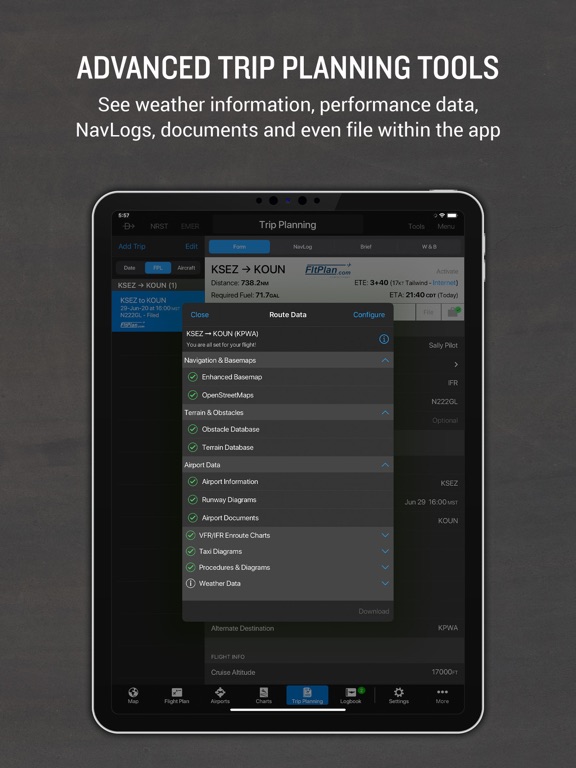Sort trips by Aircraft
Viewport: 576px width, 768px height.
coord(186,268)
